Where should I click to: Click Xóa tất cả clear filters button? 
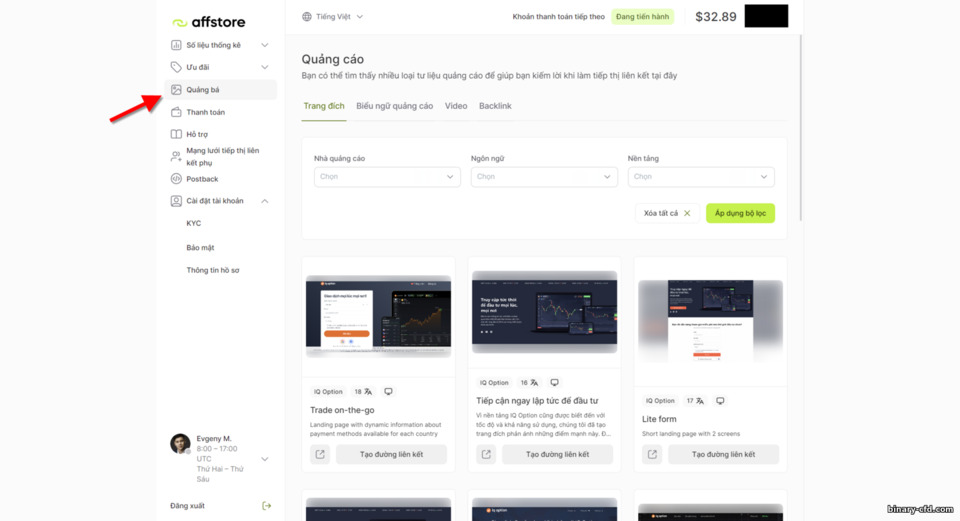[x=667, y=213]
